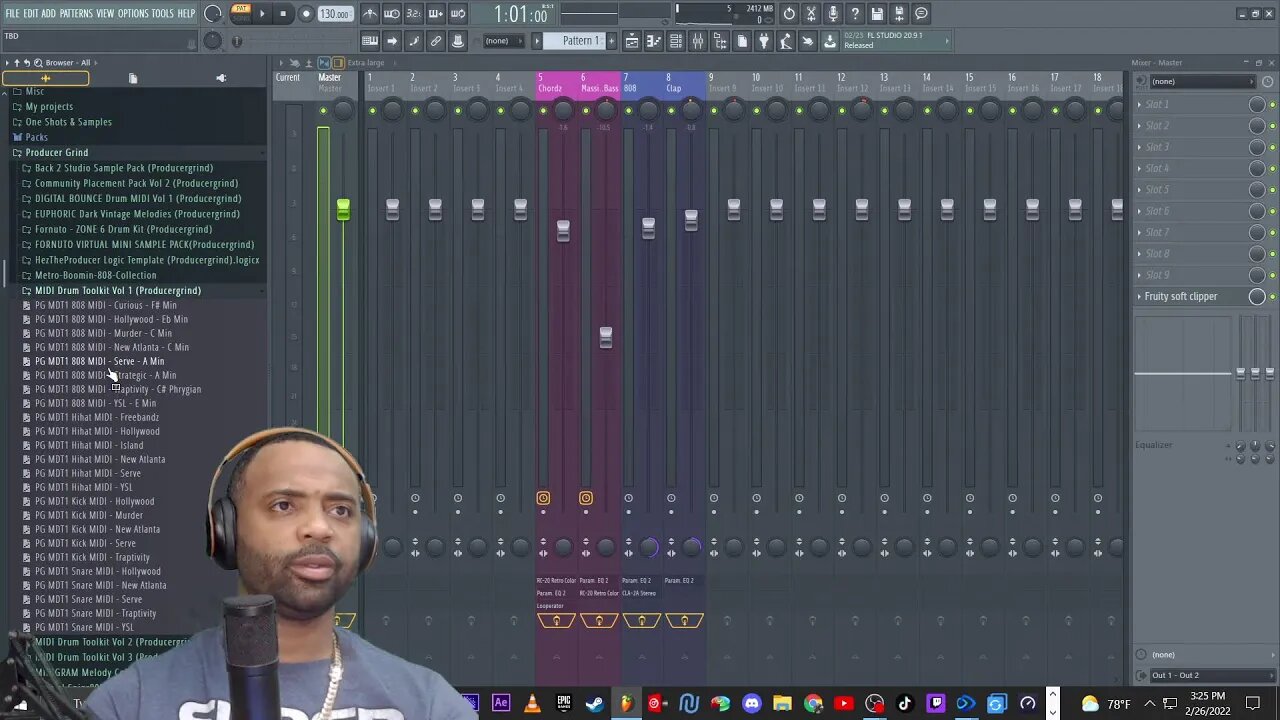
Task: Click the Massi..Bass volume fader
Action: point(605,337)
